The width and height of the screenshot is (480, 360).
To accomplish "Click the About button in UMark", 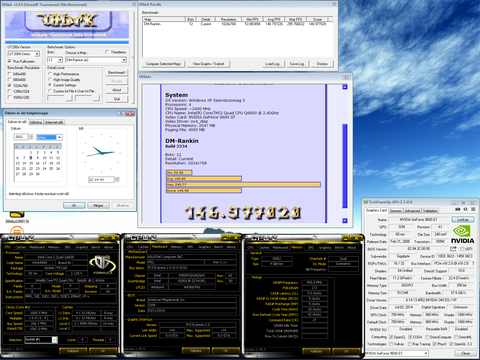I will 116,90.
